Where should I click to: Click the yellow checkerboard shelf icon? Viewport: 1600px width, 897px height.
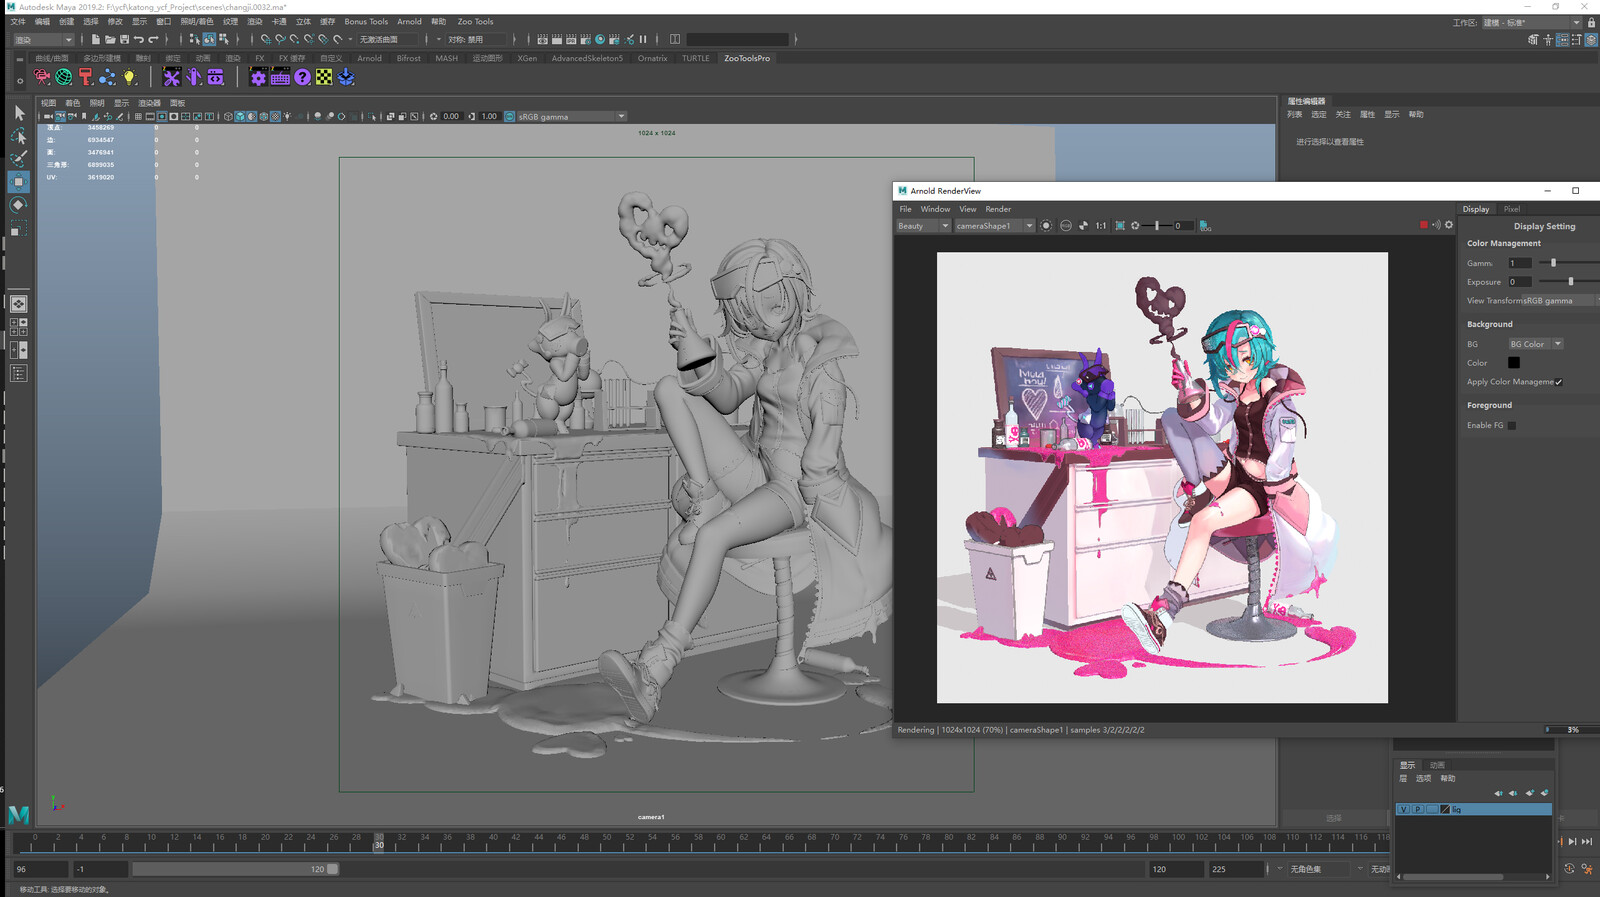click(324, 77)
